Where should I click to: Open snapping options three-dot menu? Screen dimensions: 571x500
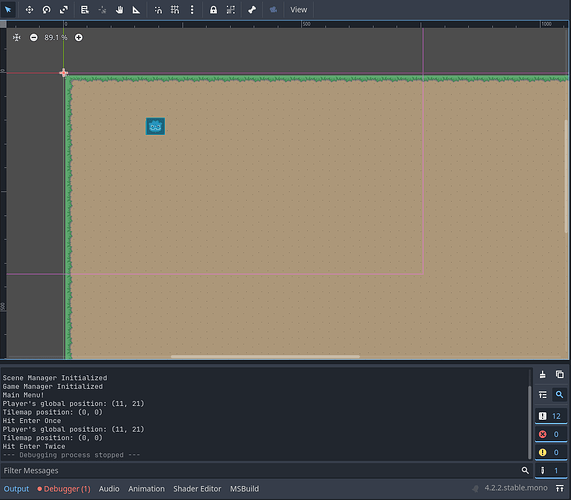[x=192, y=10]
